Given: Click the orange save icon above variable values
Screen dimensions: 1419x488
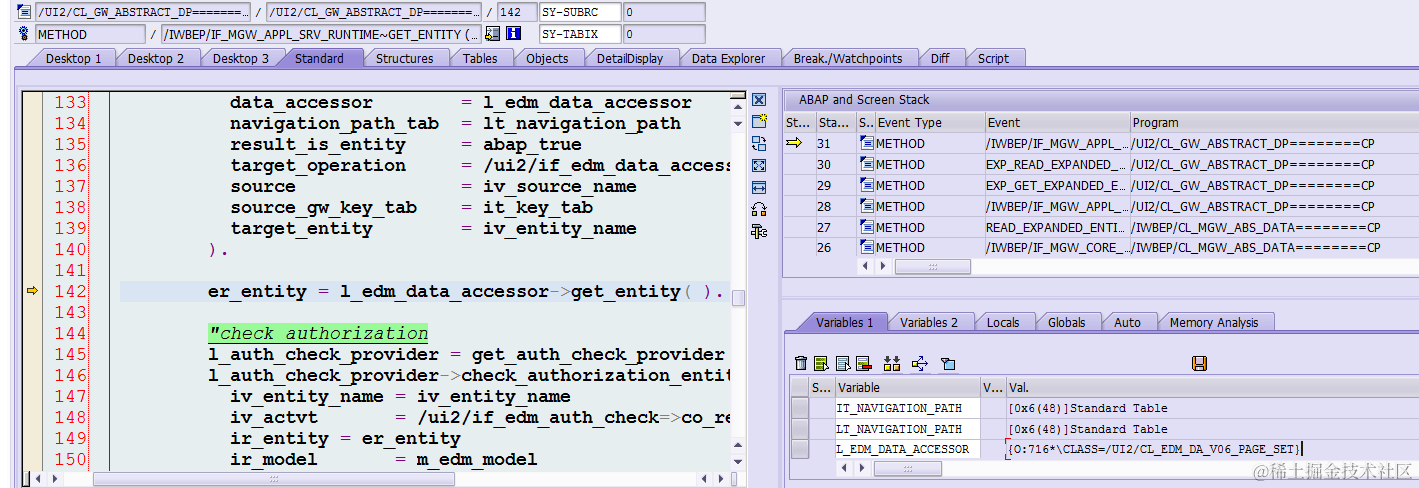Looking at the screenshot, I should (x=1200, y=363).
